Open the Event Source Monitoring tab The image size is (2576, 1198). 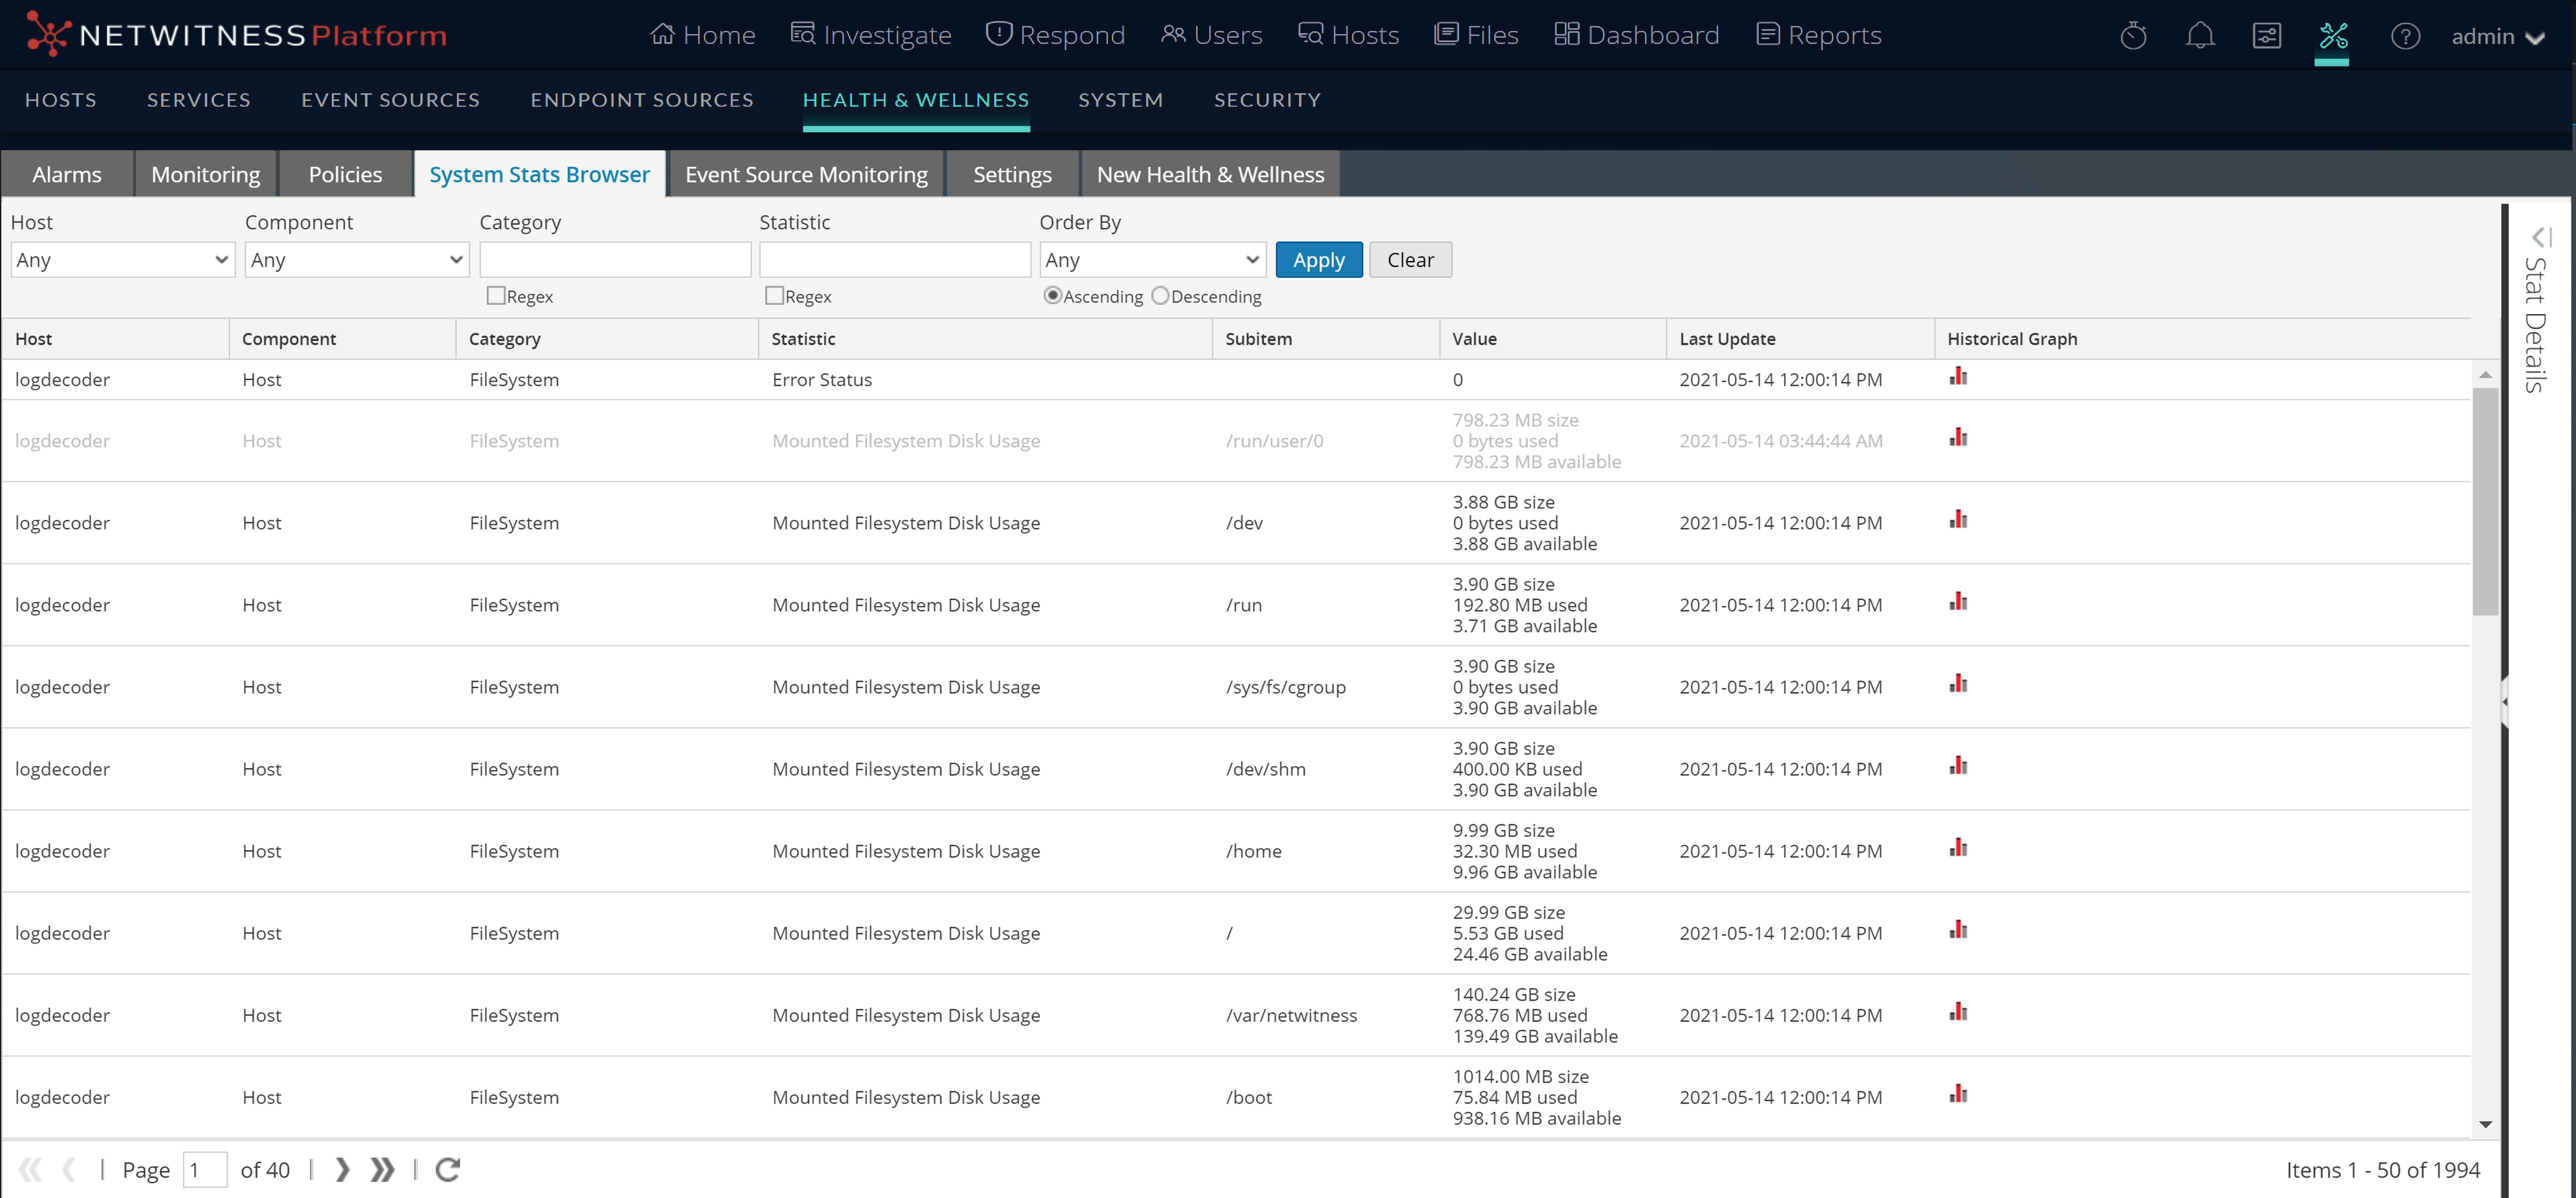tap(806, 174)
